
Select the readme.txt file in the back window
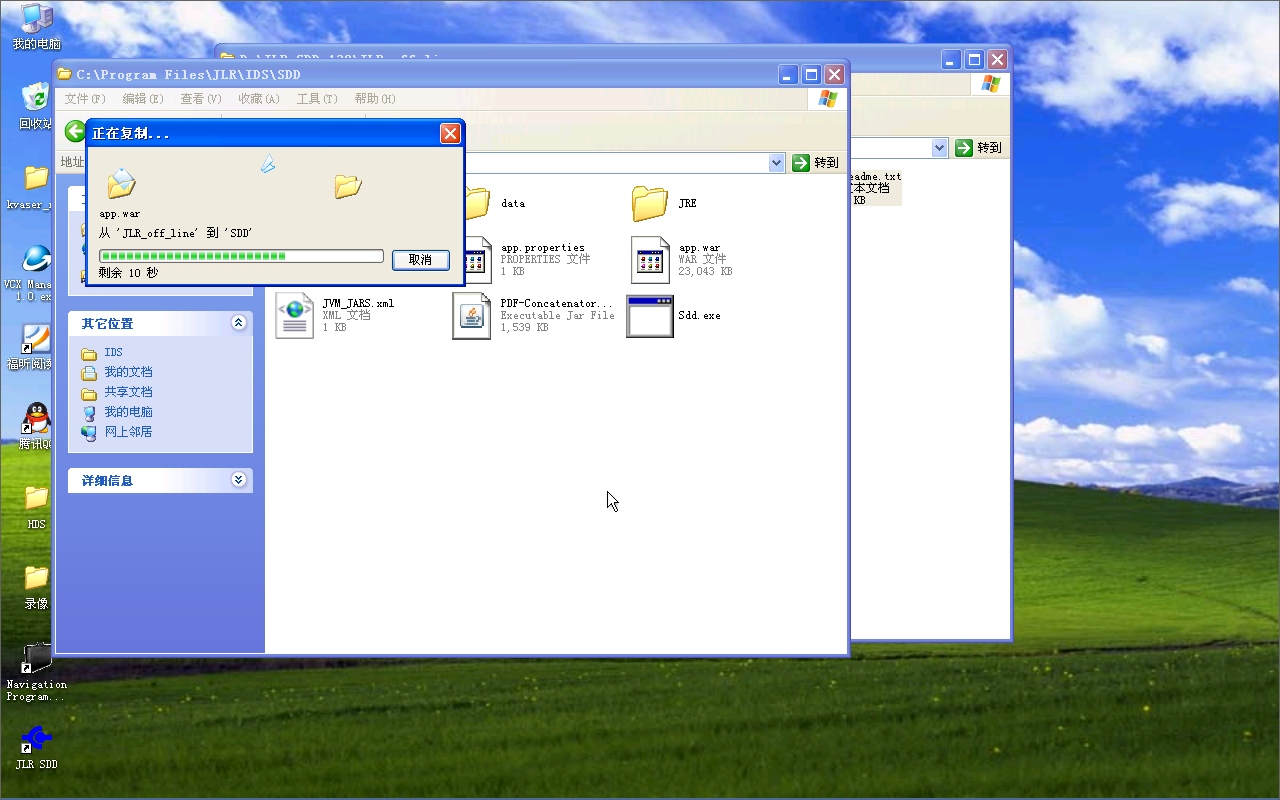click(x=875, y=188)
